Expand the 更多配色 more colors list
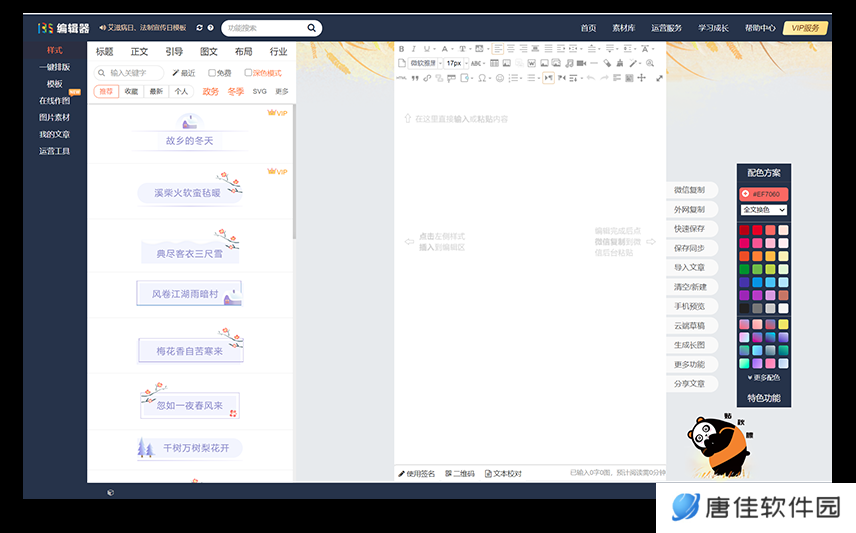The height and width of the screenshot is (533, 856). click(x=764, y=377)
